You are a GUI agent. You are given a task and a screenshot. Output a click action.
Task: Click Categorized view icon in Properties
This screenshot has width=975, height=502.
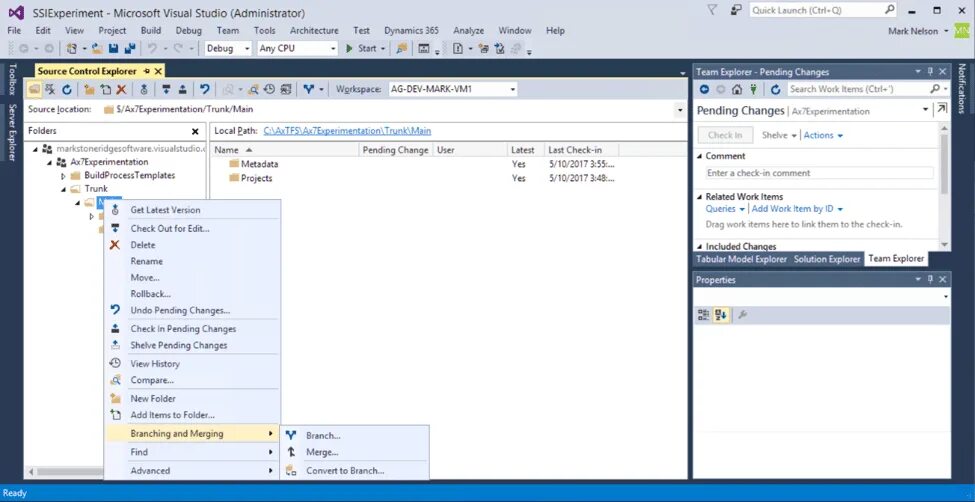pyautogui.click(x=703, y=315)
